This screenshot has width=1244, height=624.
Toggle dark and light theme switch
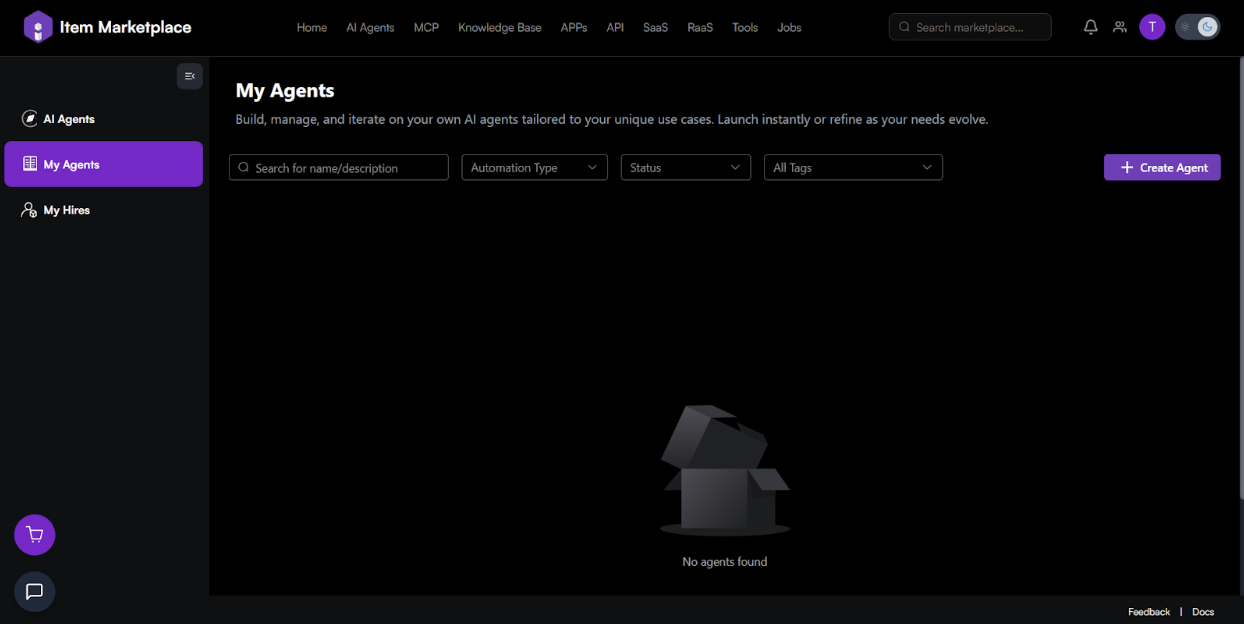[1197, 27]
